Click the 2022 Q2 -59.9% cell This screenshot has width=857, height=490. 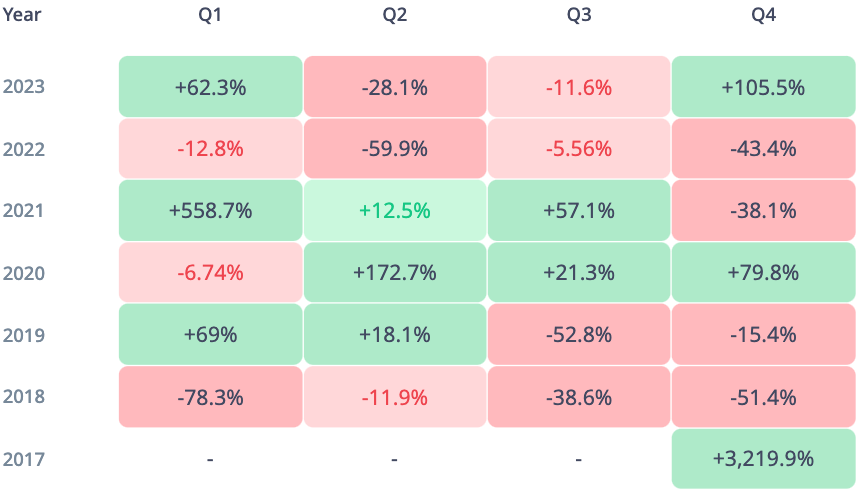pyautogui.click(x=395, y=149)
